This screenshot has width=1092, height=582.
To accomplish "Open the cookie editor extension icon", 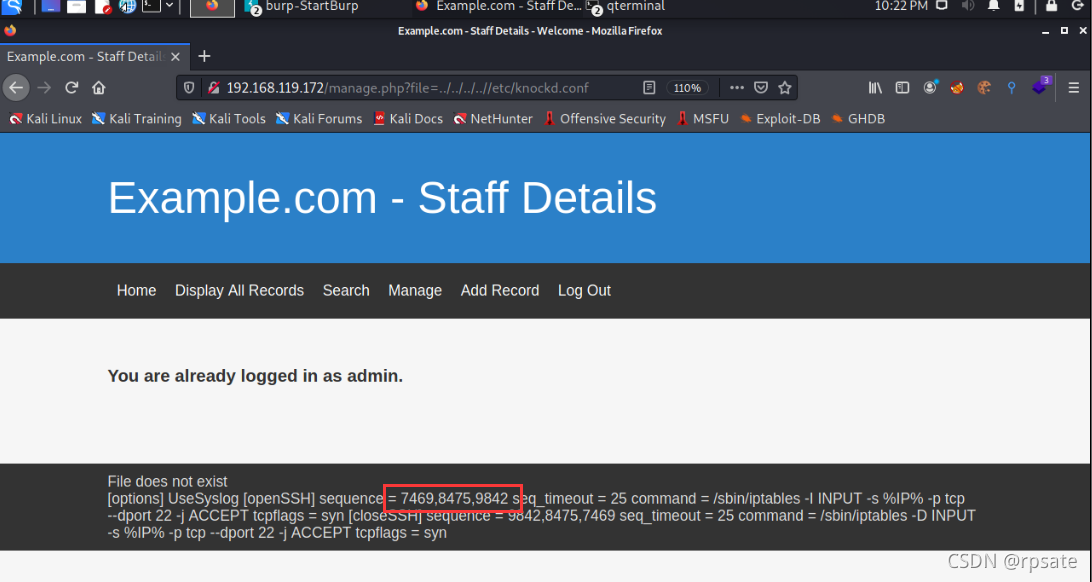I will click(984, 88).
